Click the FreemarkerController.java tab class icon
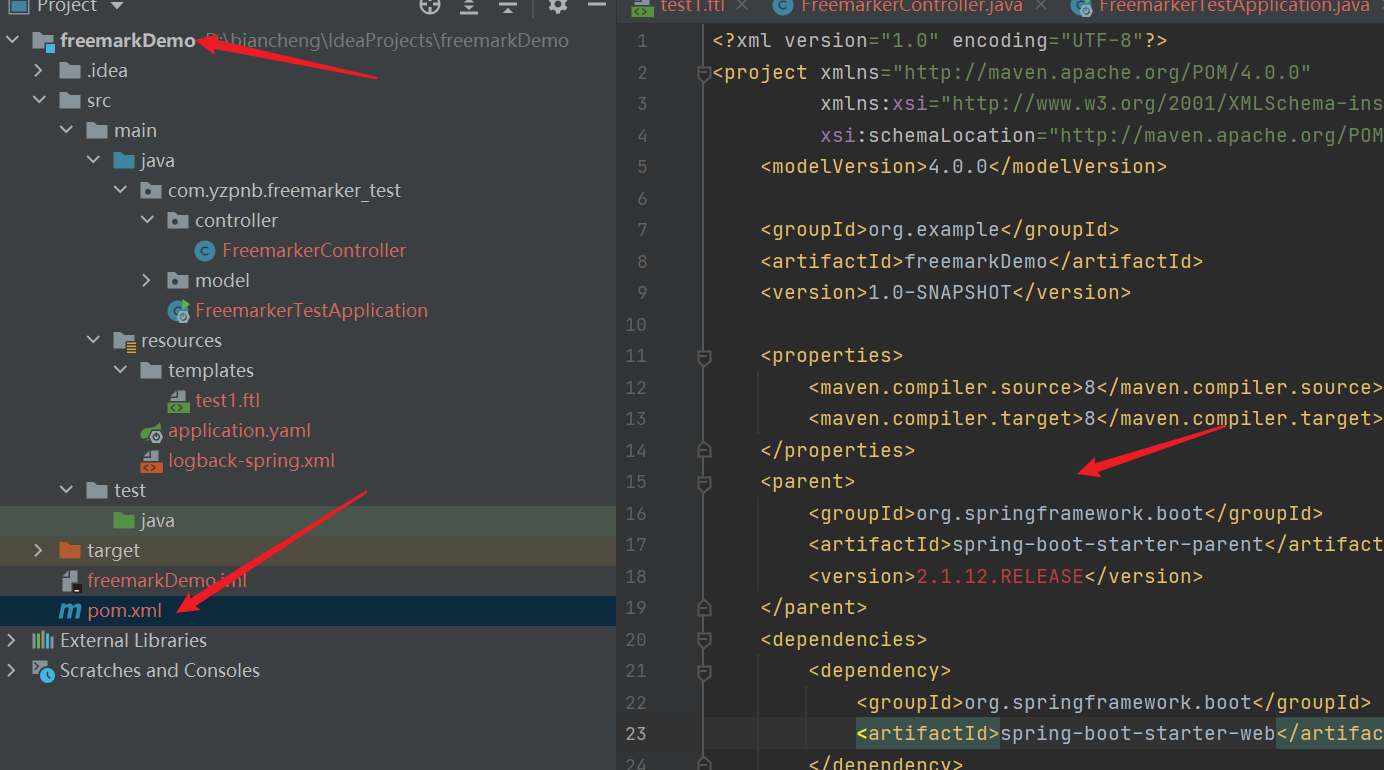Image resolution: width=1384 pixels, height=770 pixels. [x=784, y=7]
